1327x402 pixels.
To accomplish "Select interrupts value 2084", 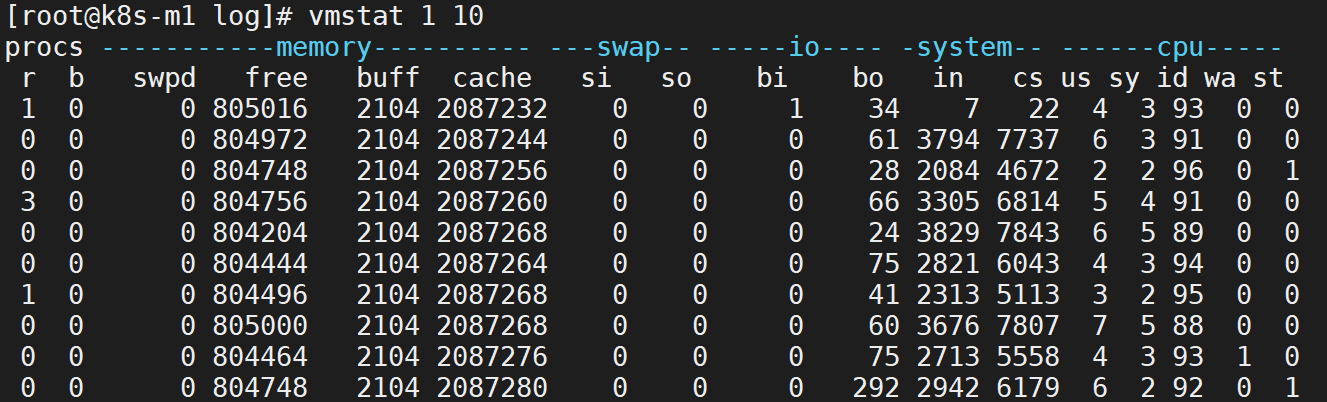I will 948,171.
